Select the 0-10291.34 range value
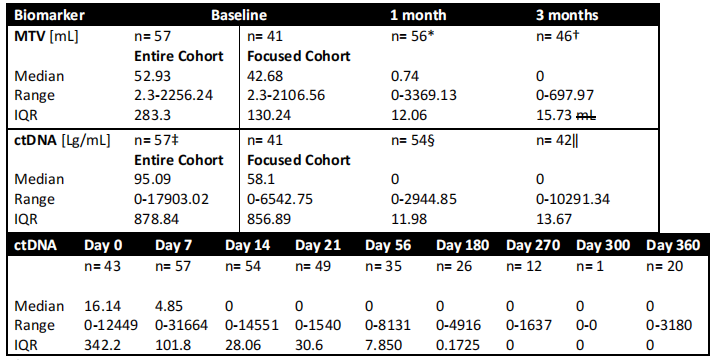Screen dimensions: 712x360 click(573, 199)
